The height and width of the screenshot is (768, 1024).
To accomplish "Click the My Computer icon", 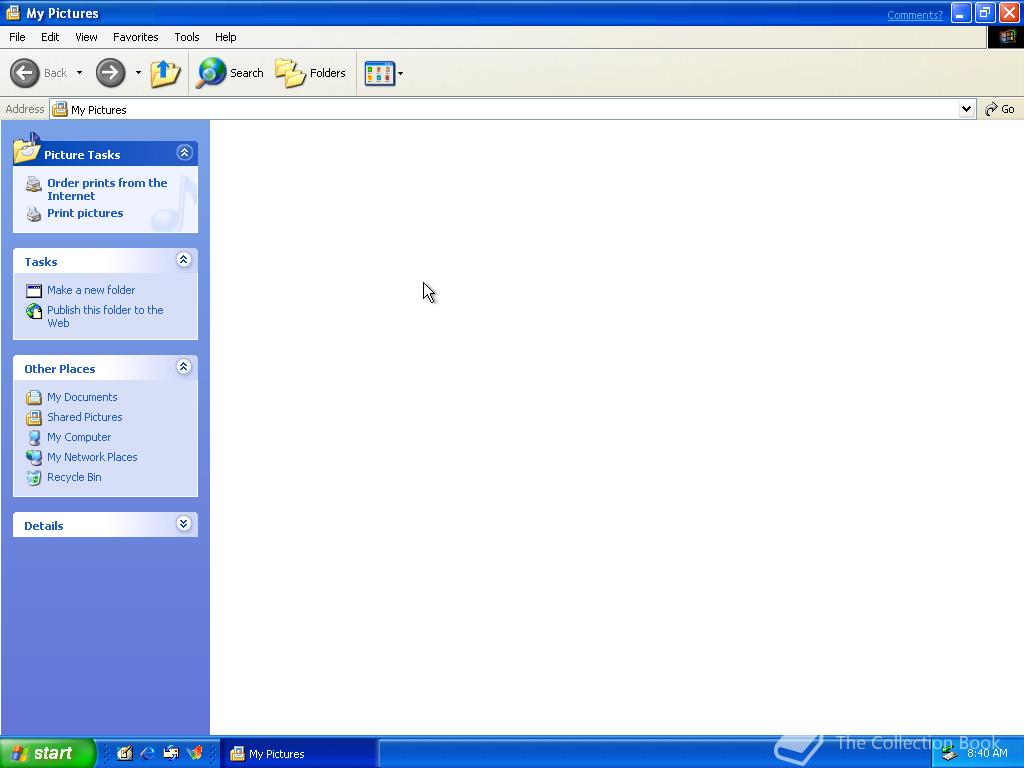I will [x=34, y=438].
